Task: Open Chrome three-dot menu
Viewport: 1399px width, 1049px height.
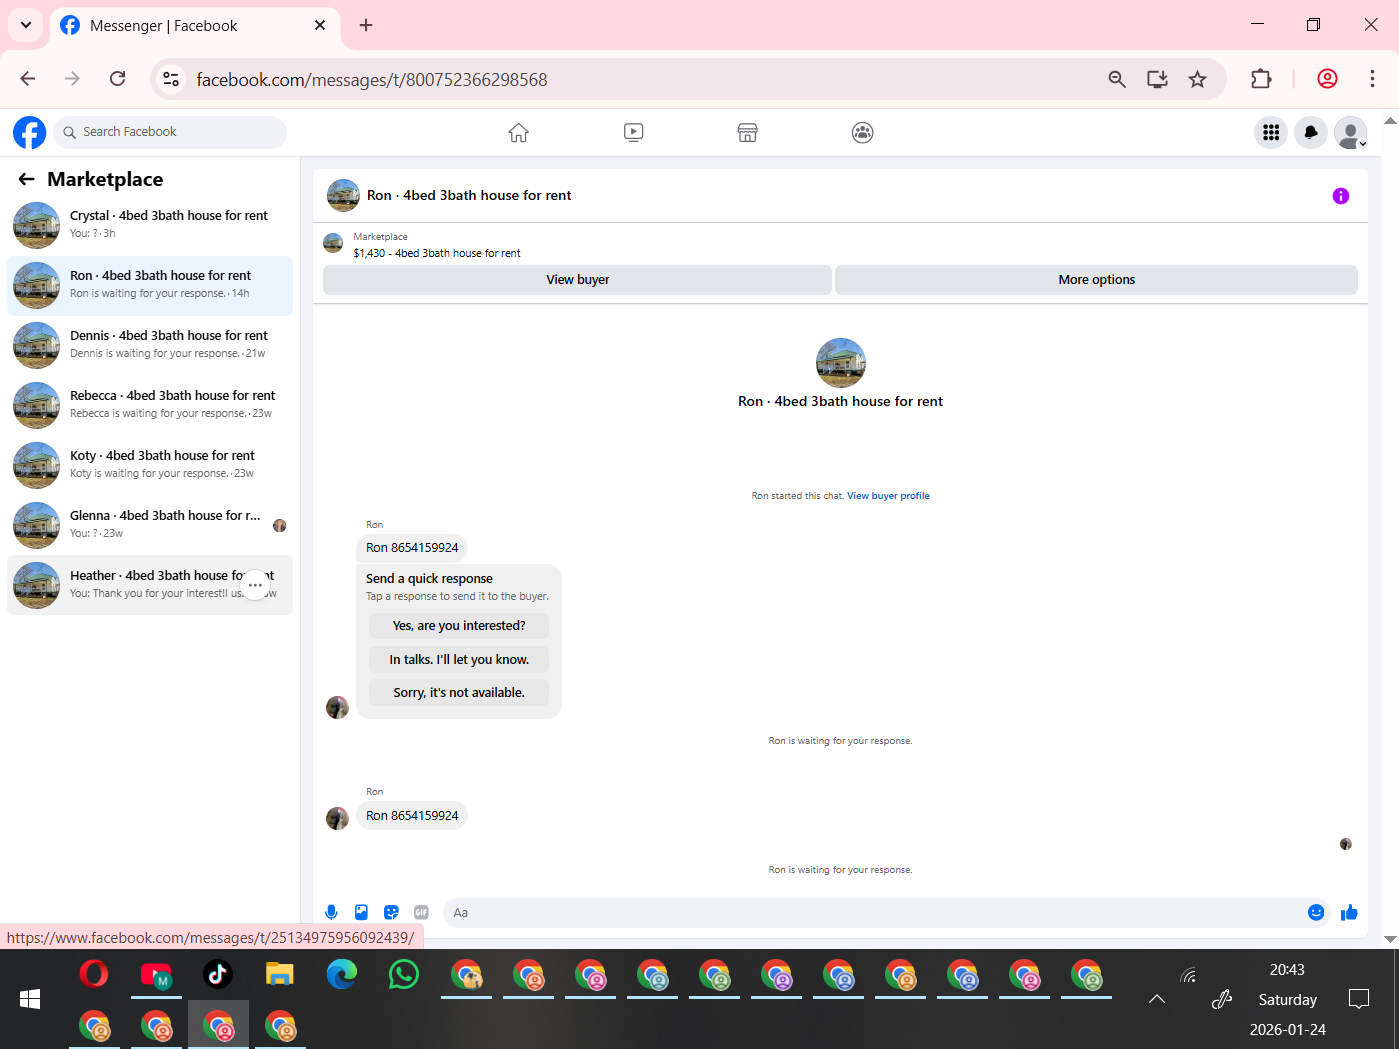Action: pyautogui.click(x=1372, y=79)
